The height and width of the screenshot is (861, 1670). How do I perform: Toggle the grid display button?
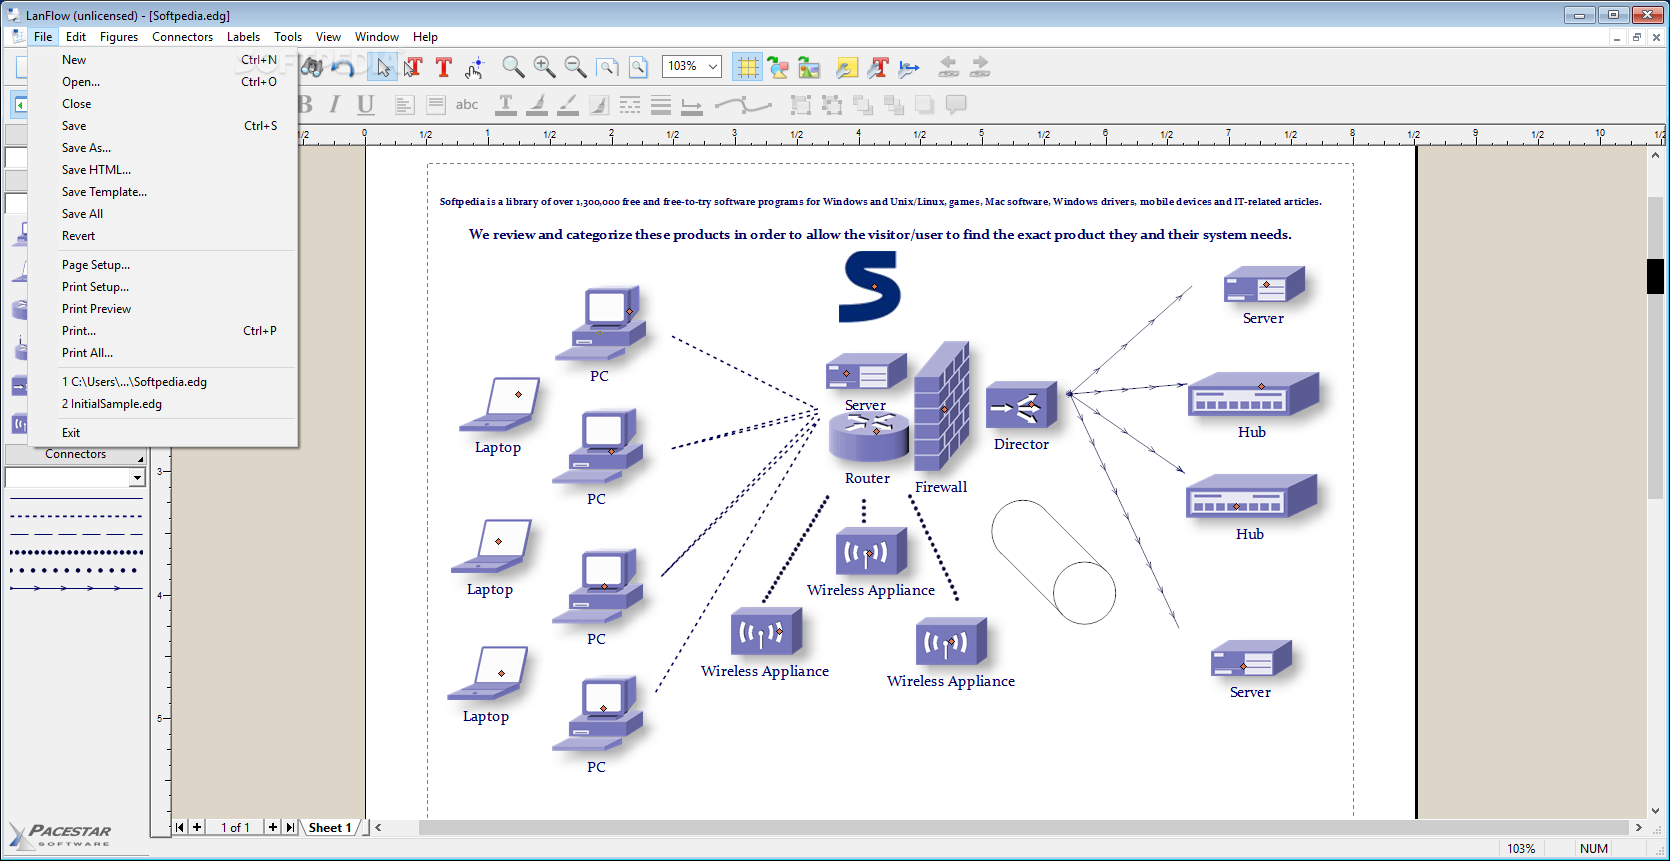747,67
